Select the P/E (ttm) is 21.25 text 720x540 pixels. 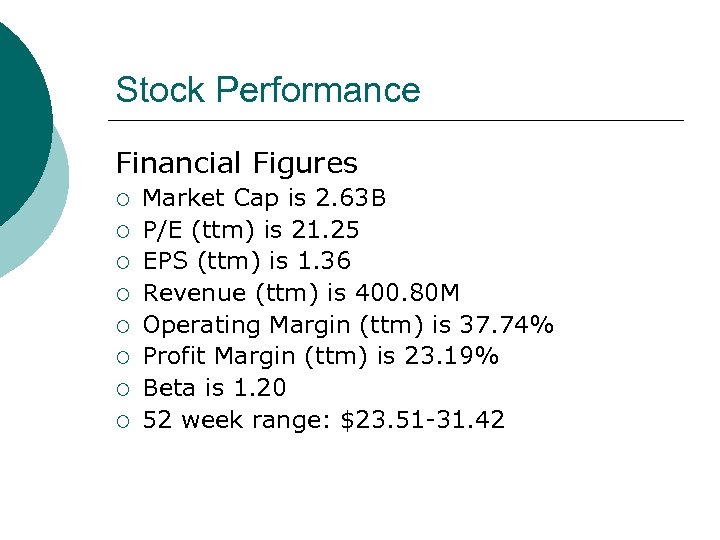coord(251,230)
